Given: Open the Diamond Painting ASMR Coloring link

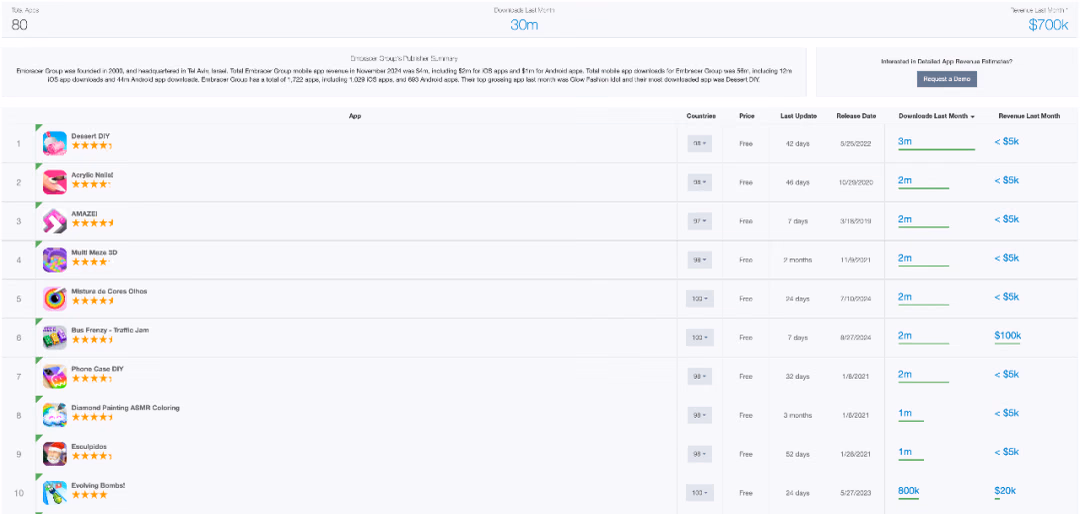Looking at the screenshot, I should click(x=125, y=408).
